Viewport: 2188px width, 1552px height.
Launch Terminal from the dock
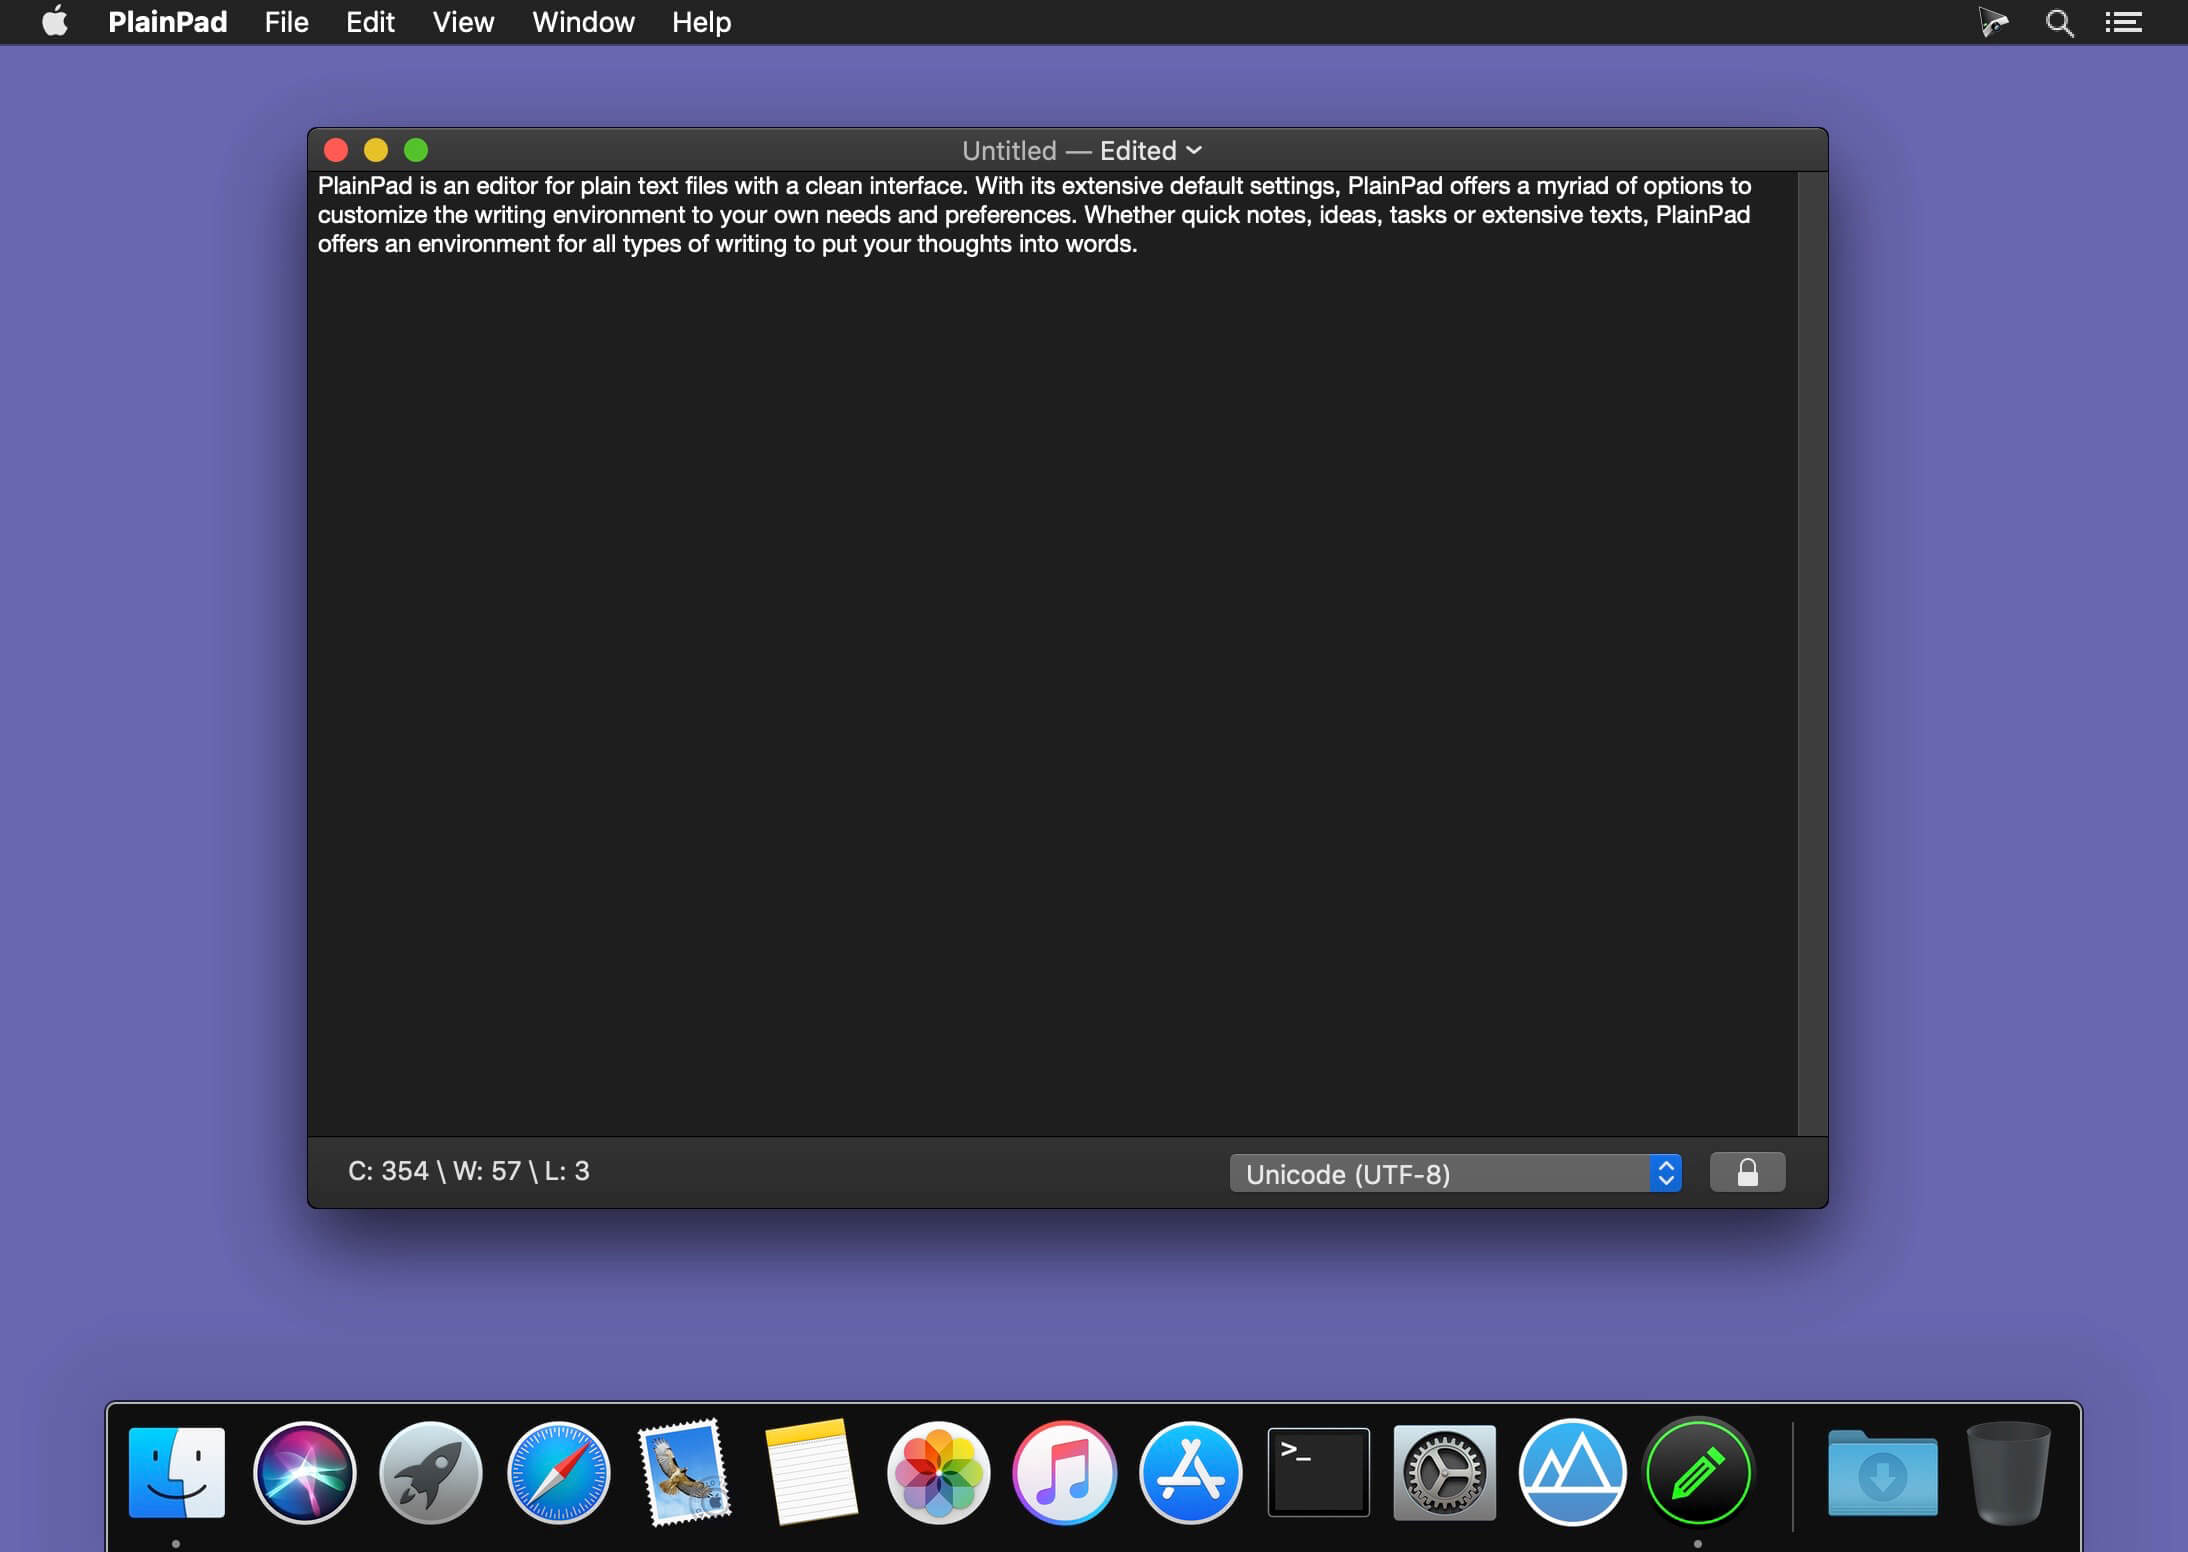1318,1472
